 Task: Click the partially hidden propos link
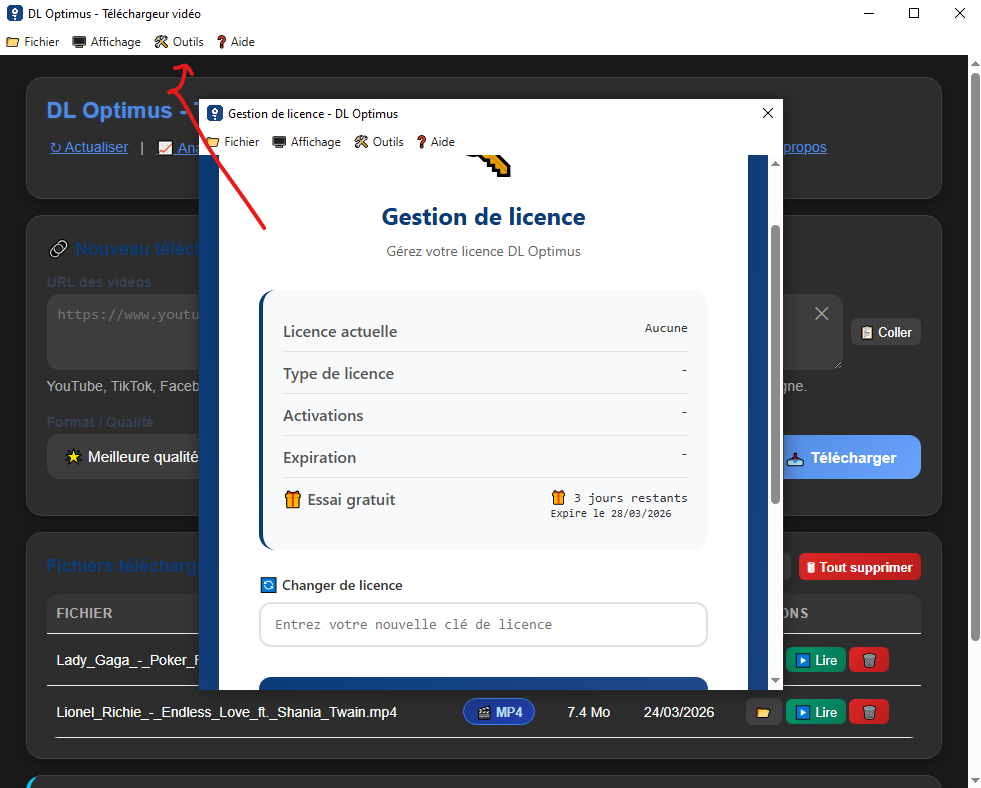[x=805, y=148]
